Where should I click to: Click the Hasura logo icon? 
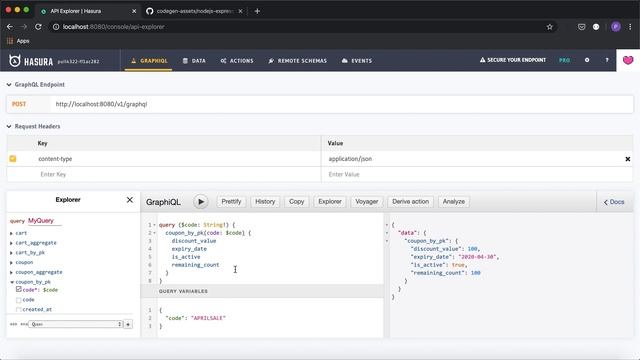click(x=15, y=60)
